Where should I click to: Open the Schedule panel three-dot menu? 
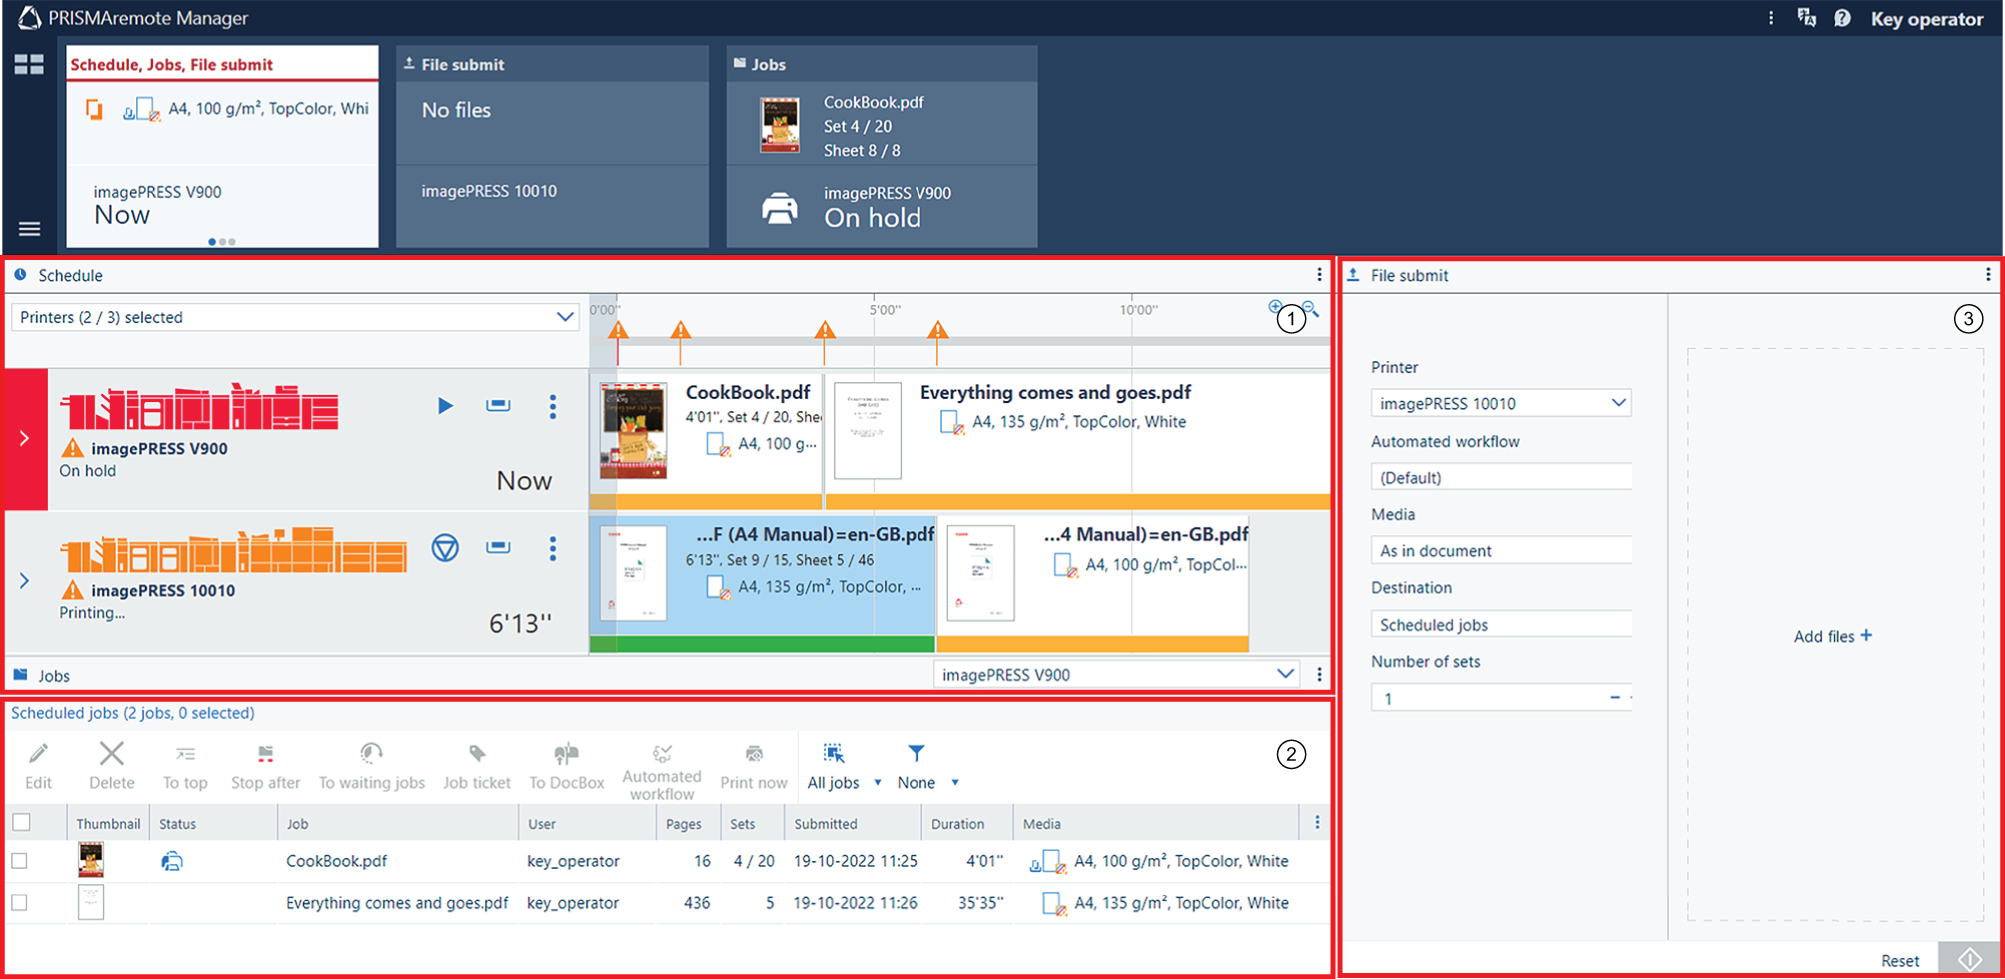[x=1319, y=275]
